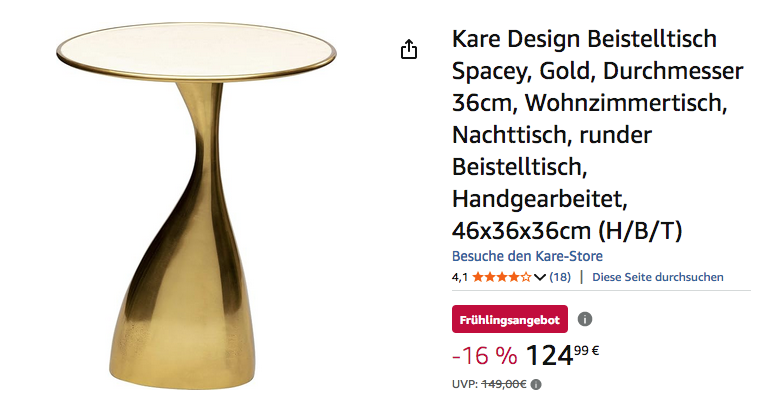Click the 4,1 rating number
Image resolution: width=769 pixels, height=401 pixels.
[x=460, y=277]
